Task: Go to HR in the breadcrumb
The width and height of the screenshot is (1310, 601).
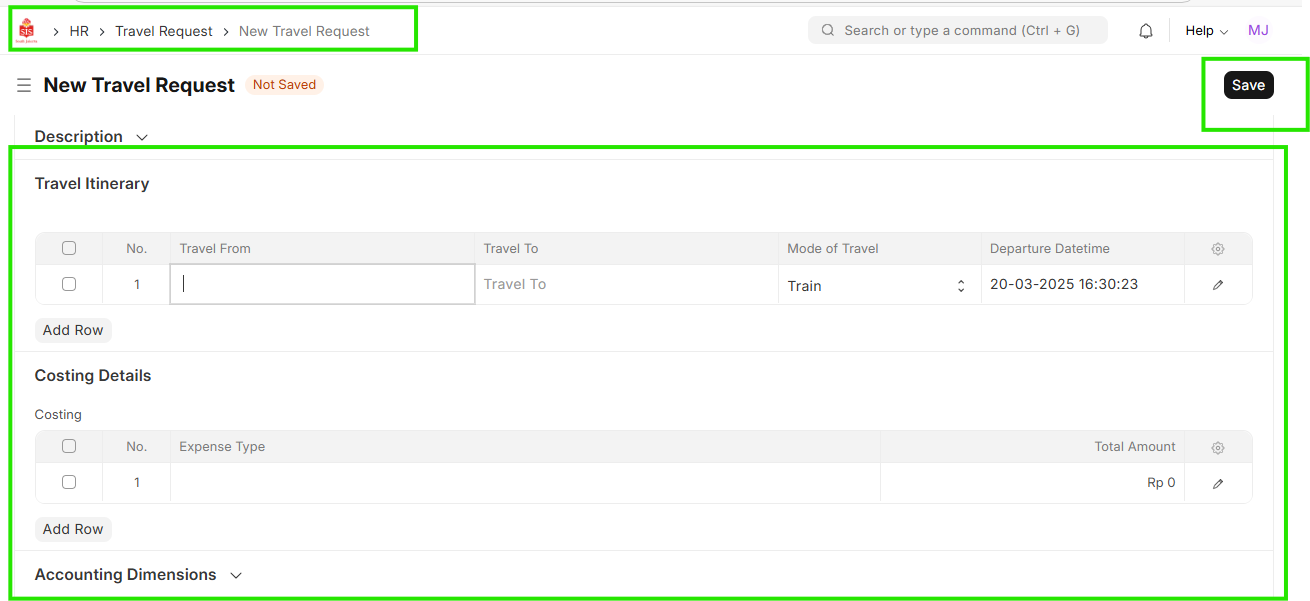Action: (79, 31)
